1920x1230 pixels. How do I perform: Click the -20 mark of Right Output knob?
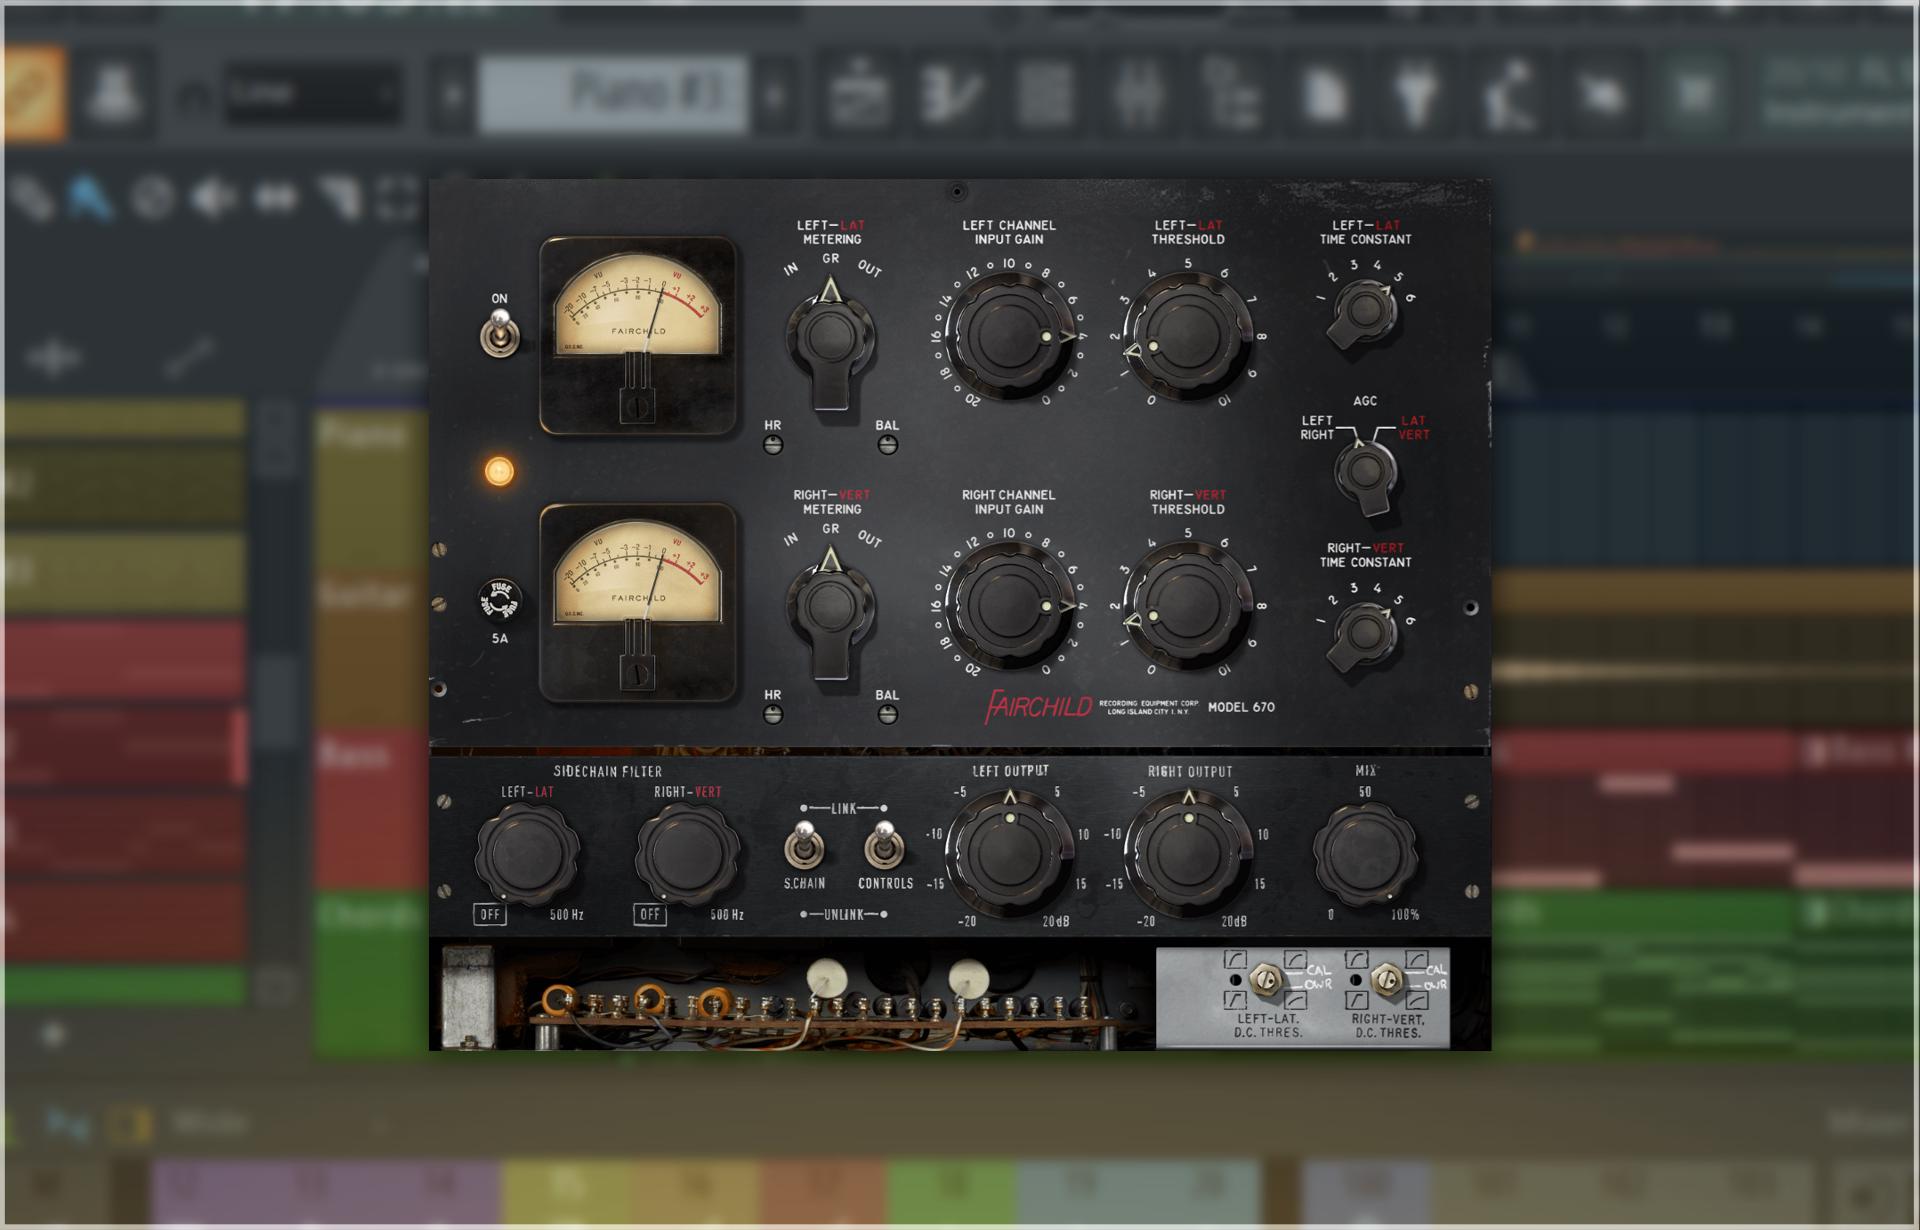tap(1146, 921)
